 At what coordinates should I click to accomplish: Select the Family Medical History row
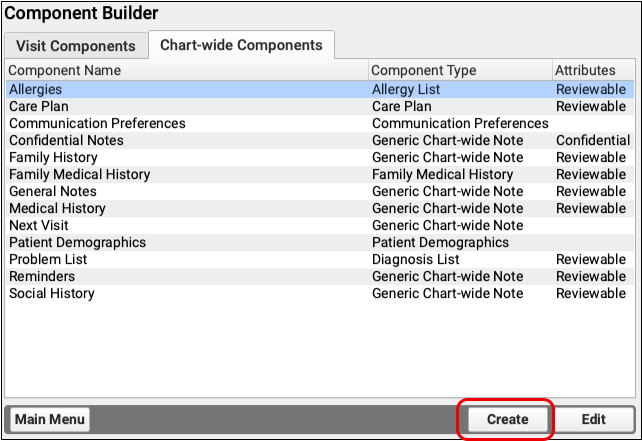click(79, 174)
